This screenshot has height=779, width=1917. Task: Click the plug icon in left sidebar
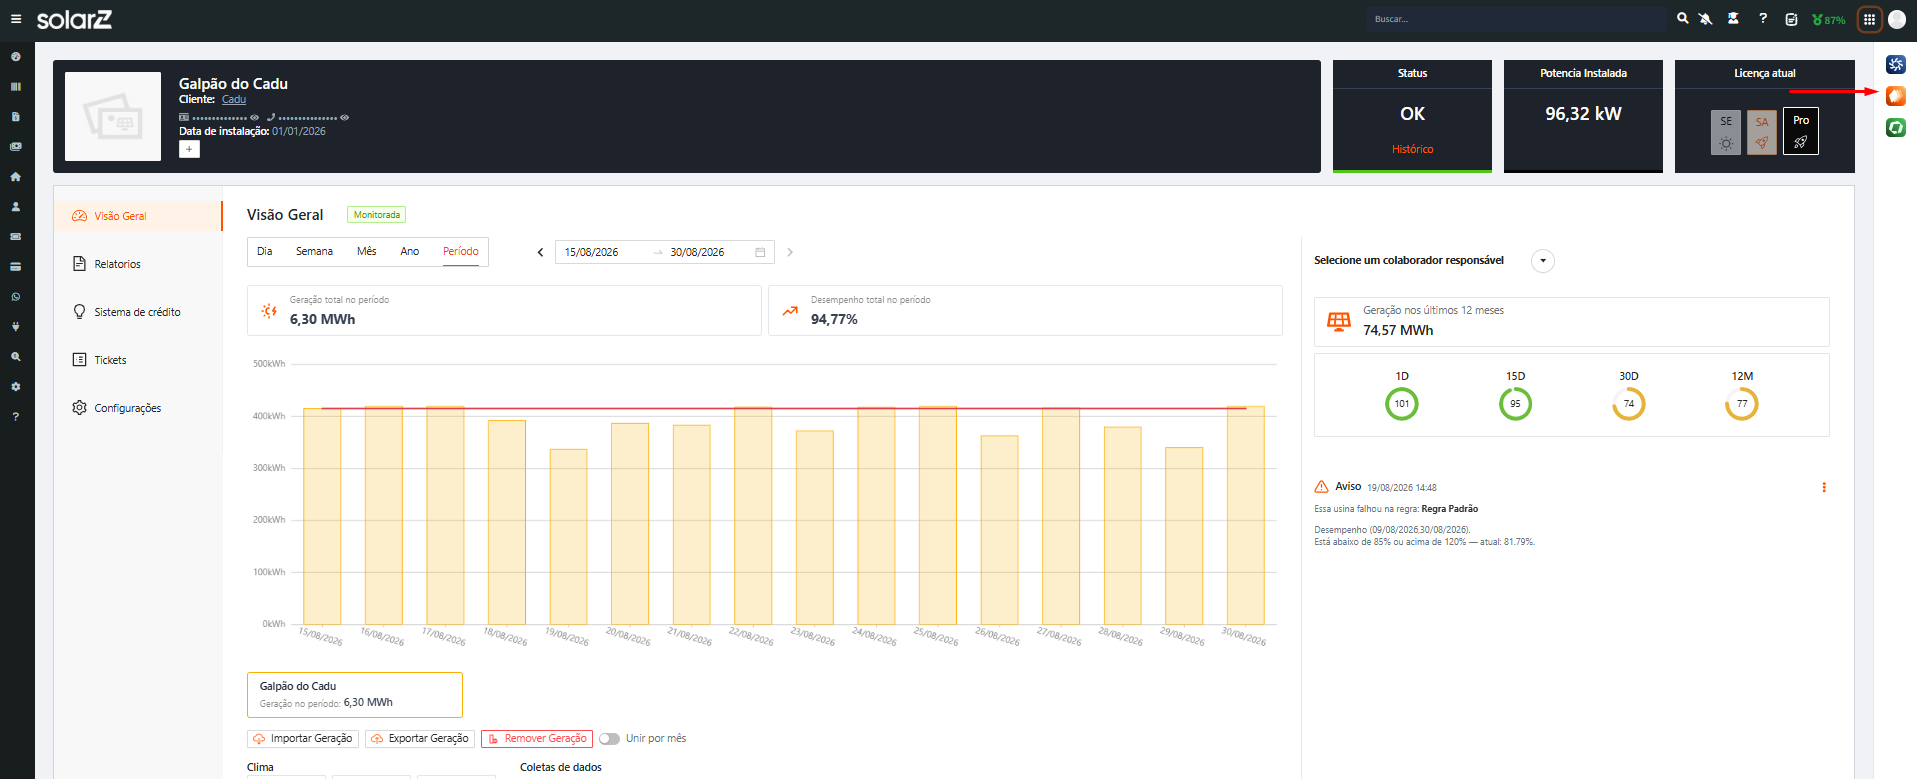15,327
